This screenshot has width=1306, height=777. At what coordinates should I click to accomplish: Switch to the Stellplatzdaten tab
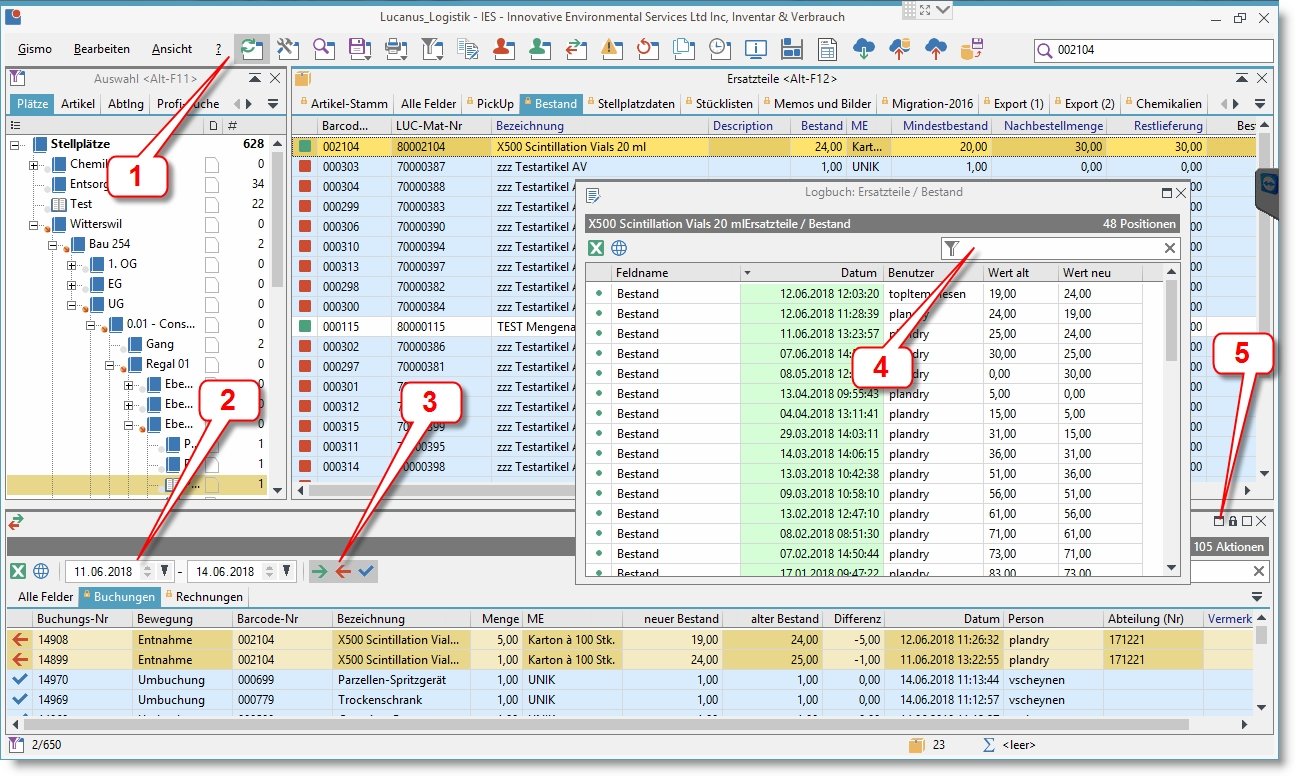tap(630, 103)
